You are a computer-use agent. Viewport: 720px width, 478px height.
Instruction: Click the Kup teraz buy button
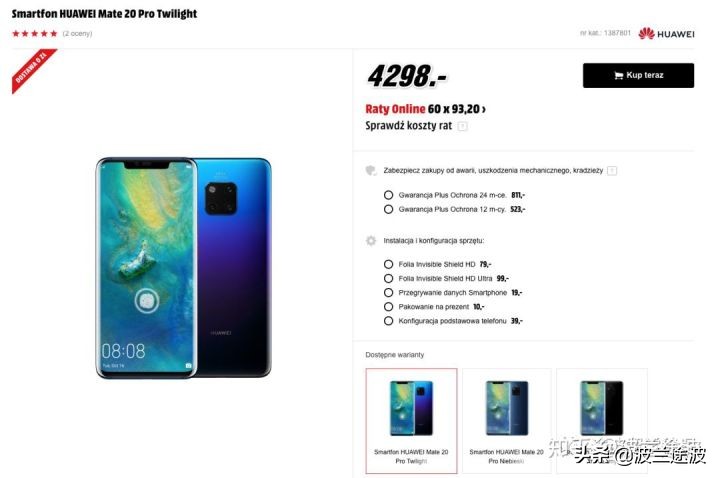(x=638, y=75)
